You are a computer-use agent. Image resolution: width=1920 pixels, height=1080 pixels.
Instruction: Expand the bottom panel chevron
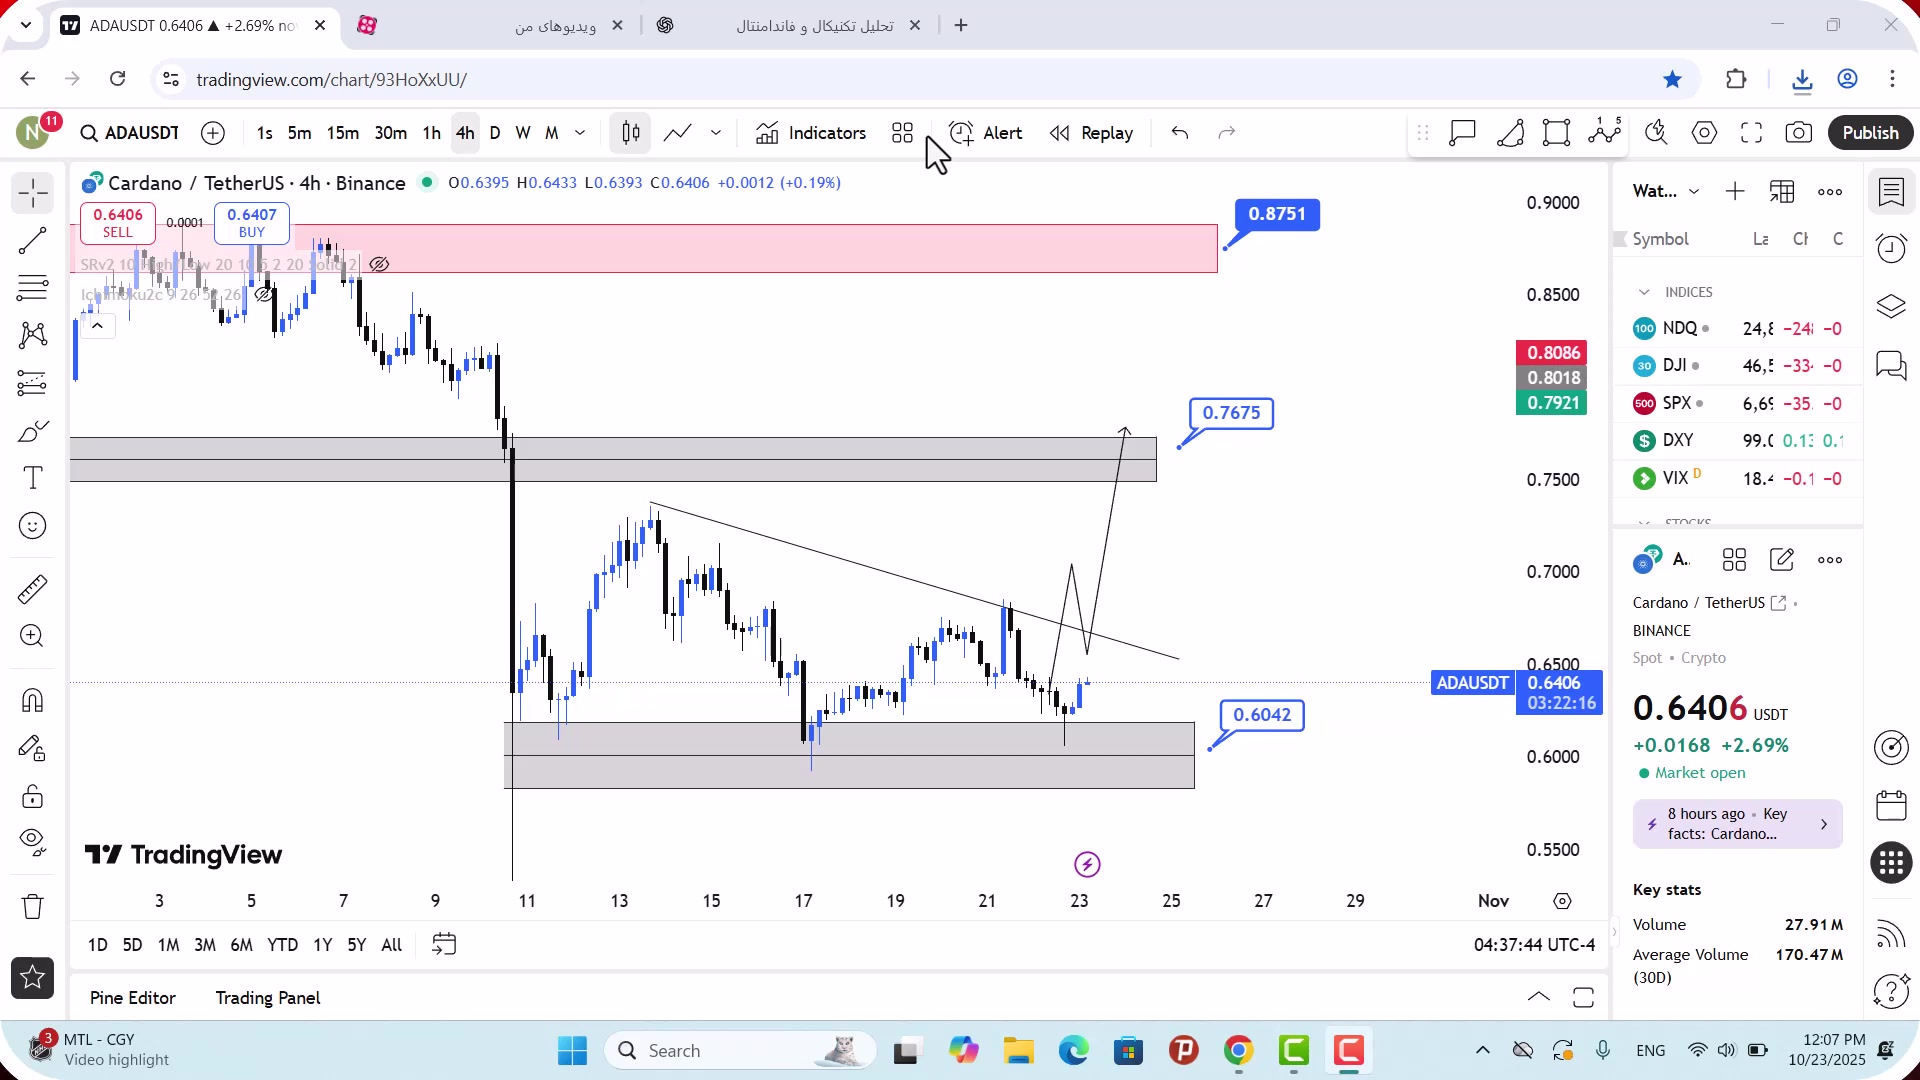(1539, 997)
